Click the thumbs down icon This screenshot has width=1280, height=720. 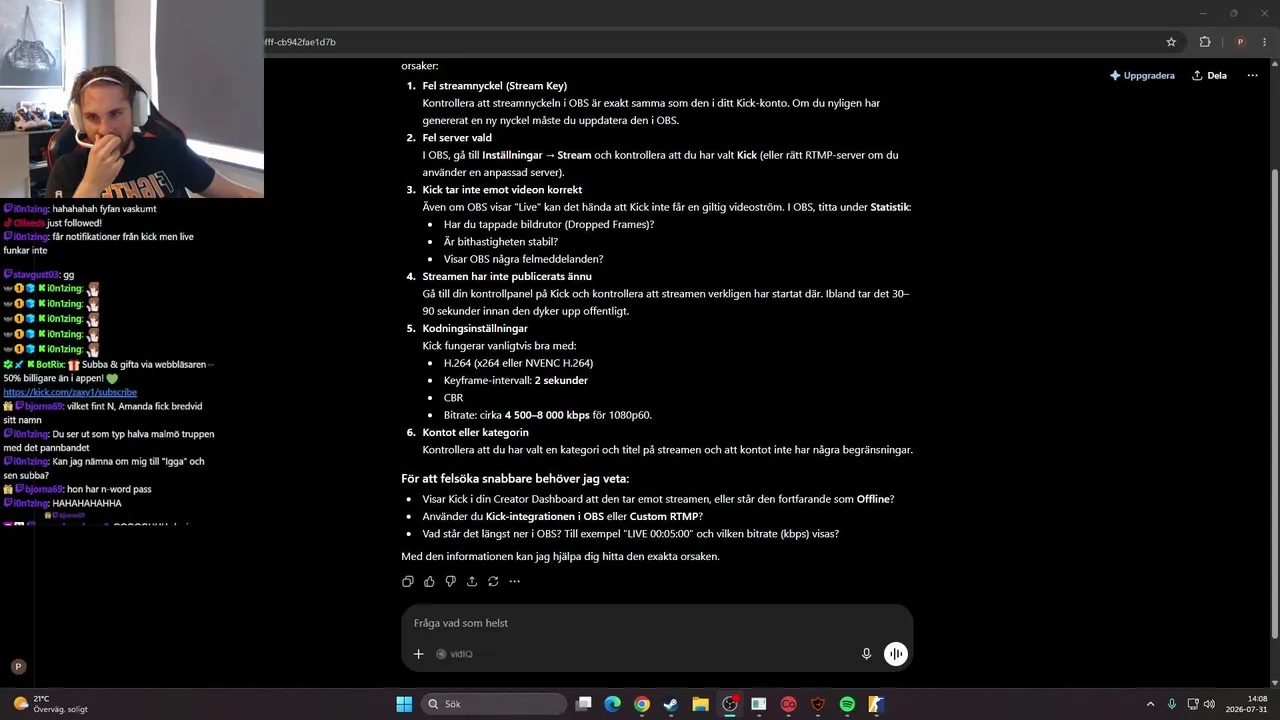point(450,581)
